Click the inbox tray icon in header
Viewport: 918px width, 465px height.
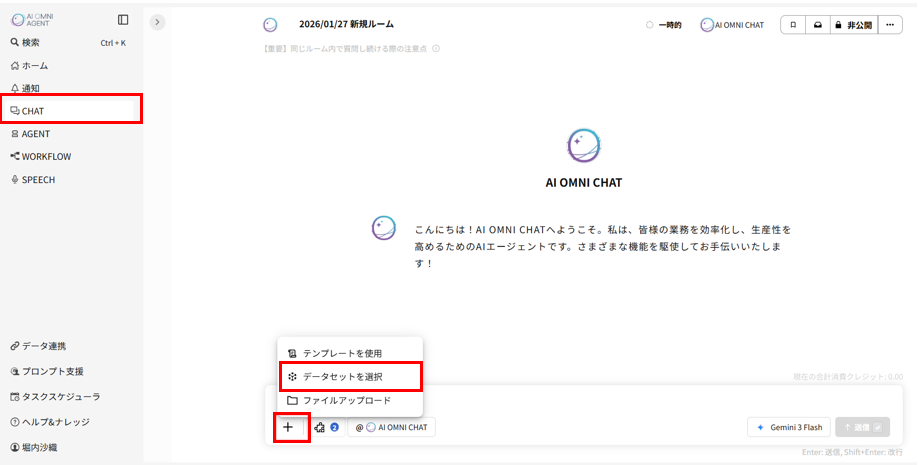click(818, 25)
